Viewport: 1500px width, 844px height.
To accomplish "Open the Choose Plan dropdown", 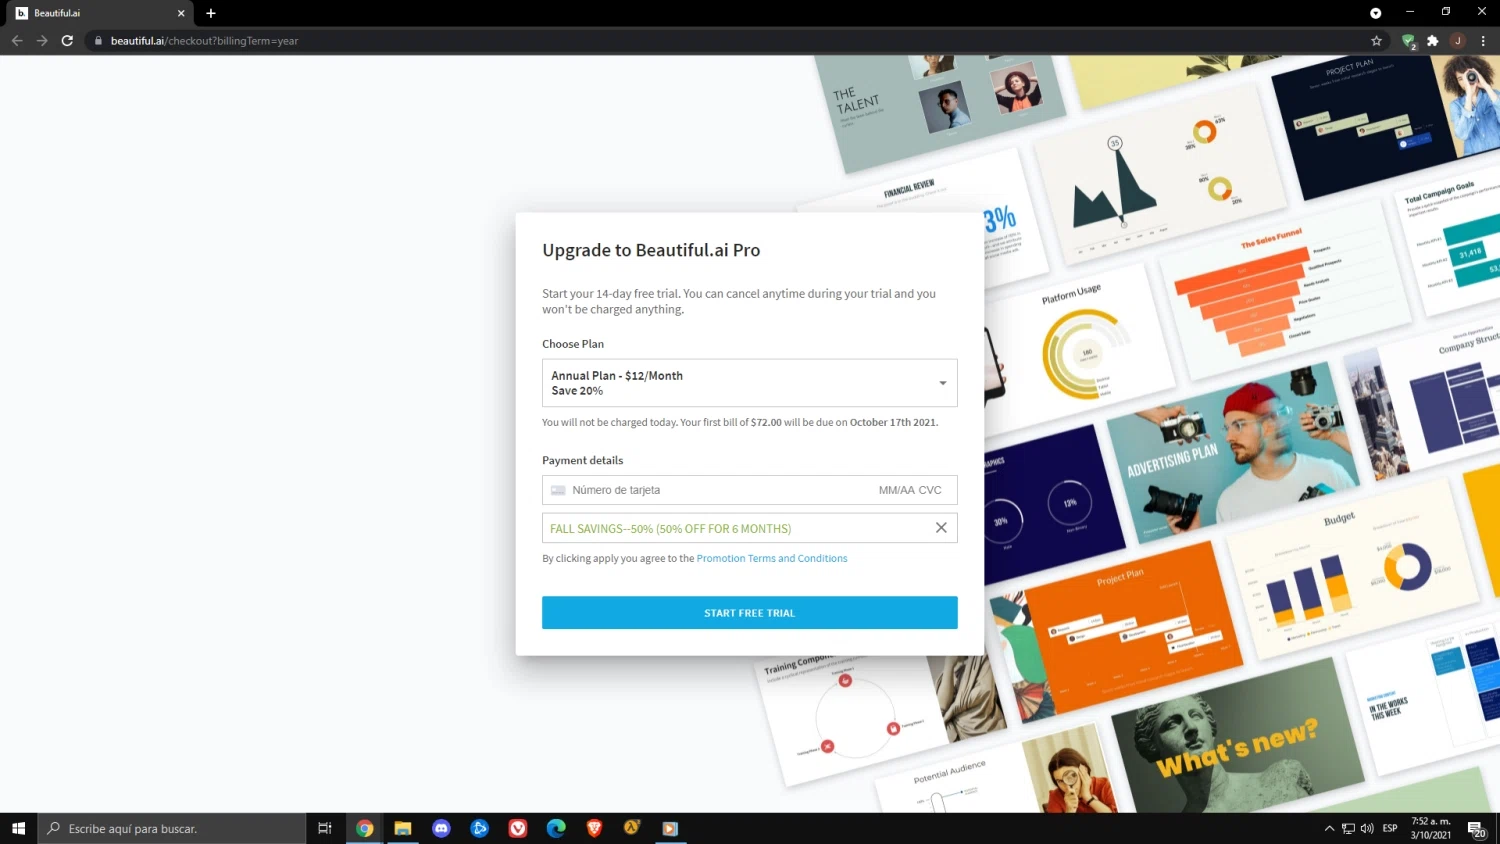I will click(749, 383).
